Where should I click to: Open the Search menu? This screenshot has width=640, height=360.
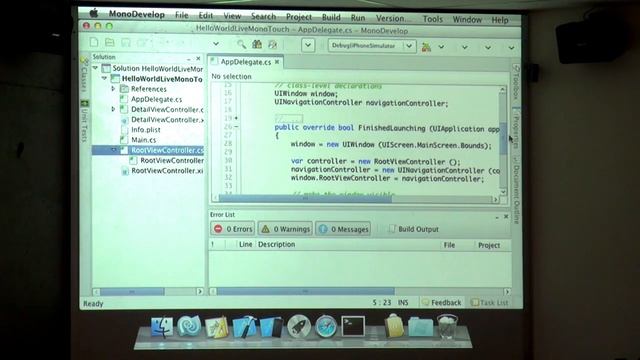(263, 16)
